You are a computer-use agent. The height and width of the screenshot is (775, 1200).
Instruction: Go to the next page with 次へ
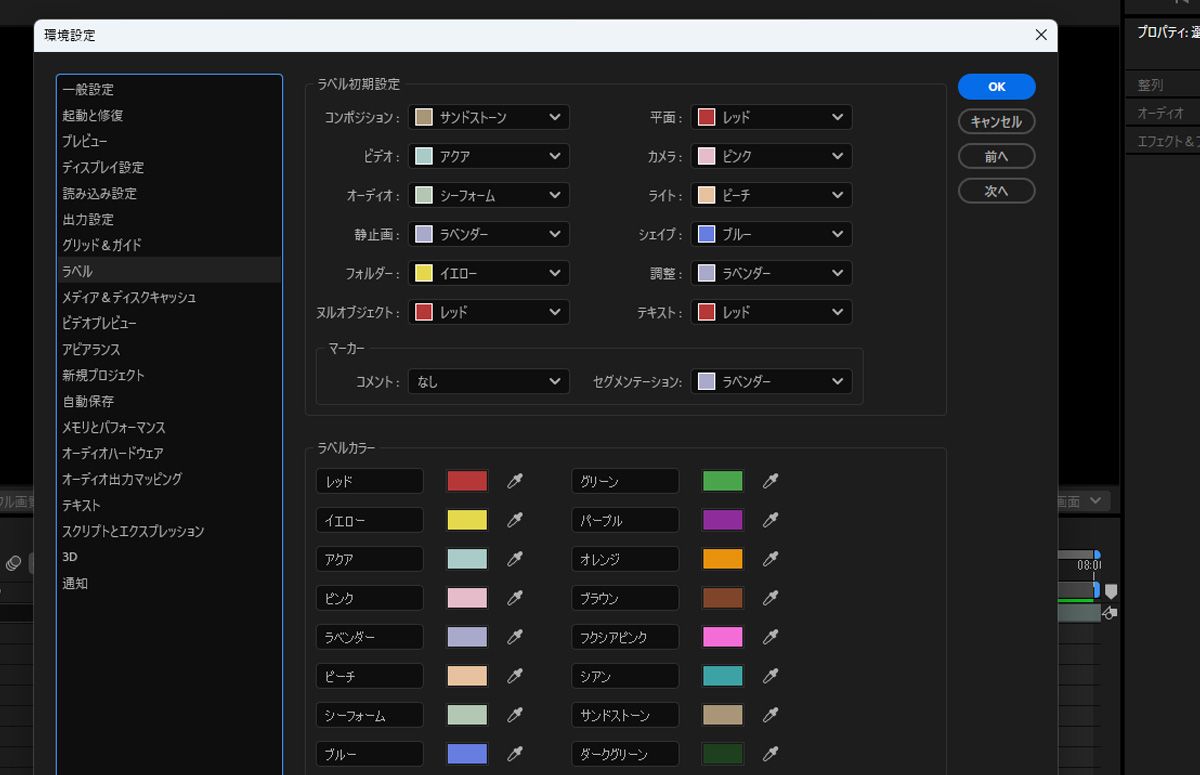[x=997, y=191]
